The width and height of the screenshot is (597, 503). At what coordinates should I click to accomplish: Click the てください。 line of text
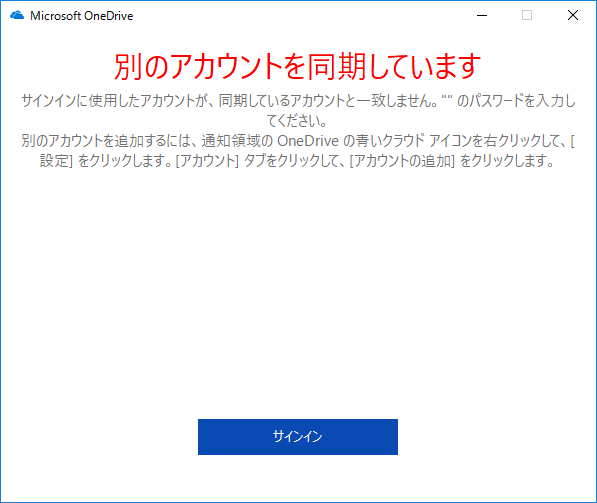click(x=297, y=121)
